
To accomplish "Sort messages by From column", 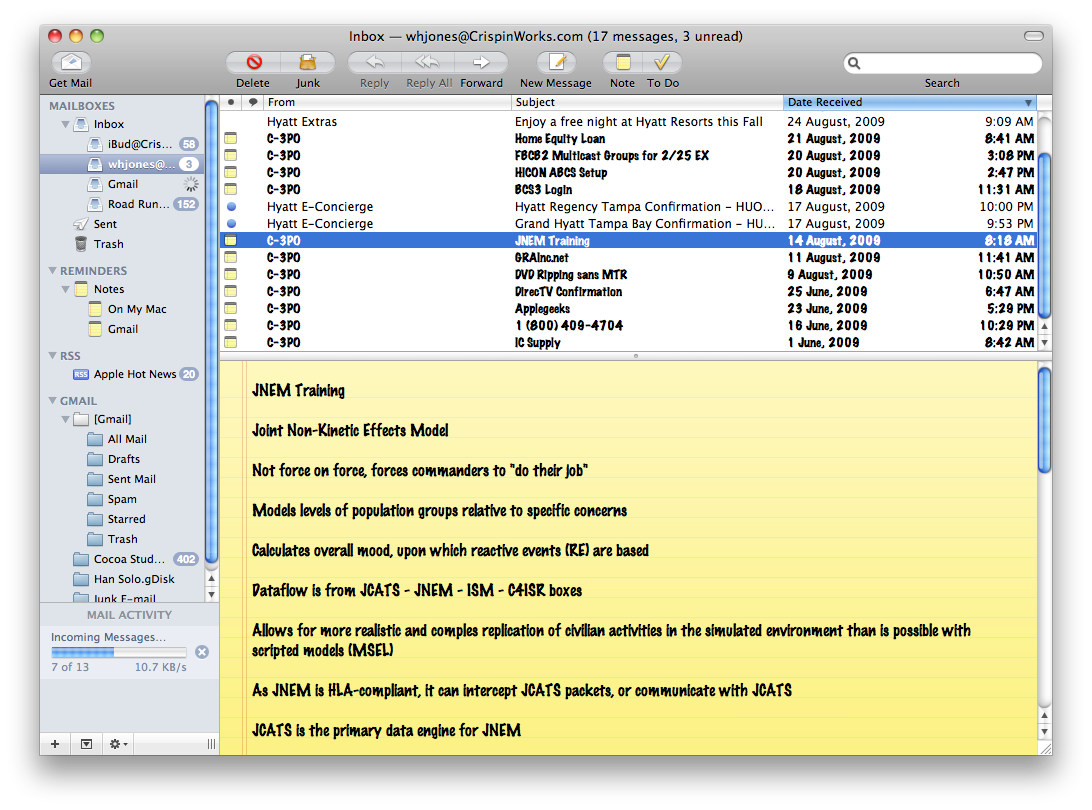I will click(387, 102).
